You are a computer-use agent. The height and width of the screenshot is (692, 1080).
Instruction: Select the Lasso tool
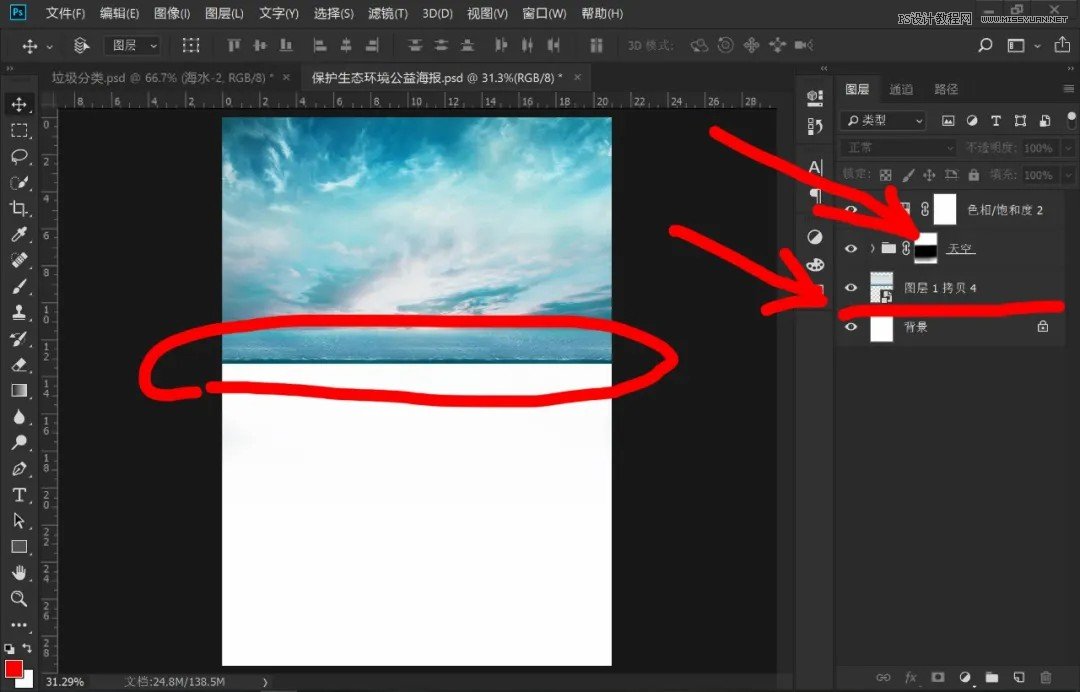click(20, 157)
